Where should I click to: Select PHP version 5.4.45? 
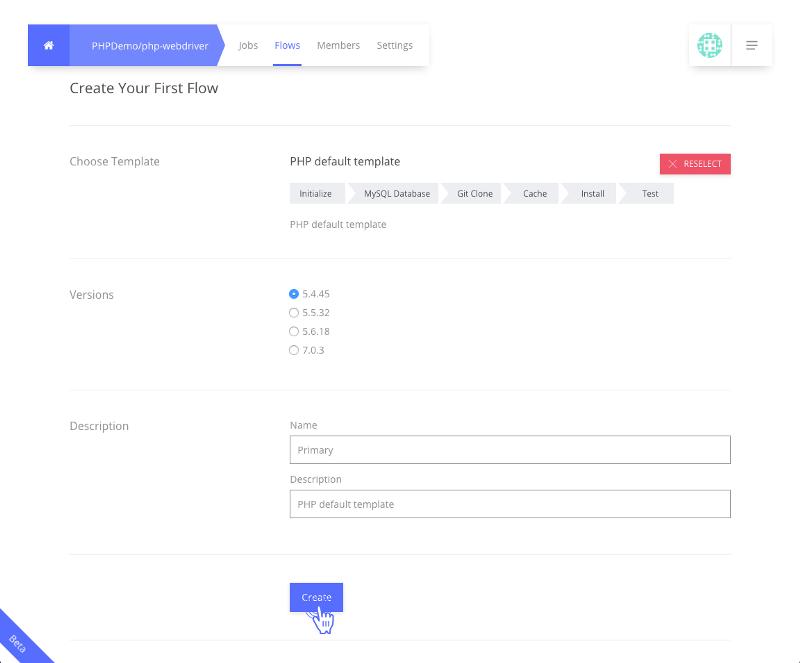click(293, 293)
